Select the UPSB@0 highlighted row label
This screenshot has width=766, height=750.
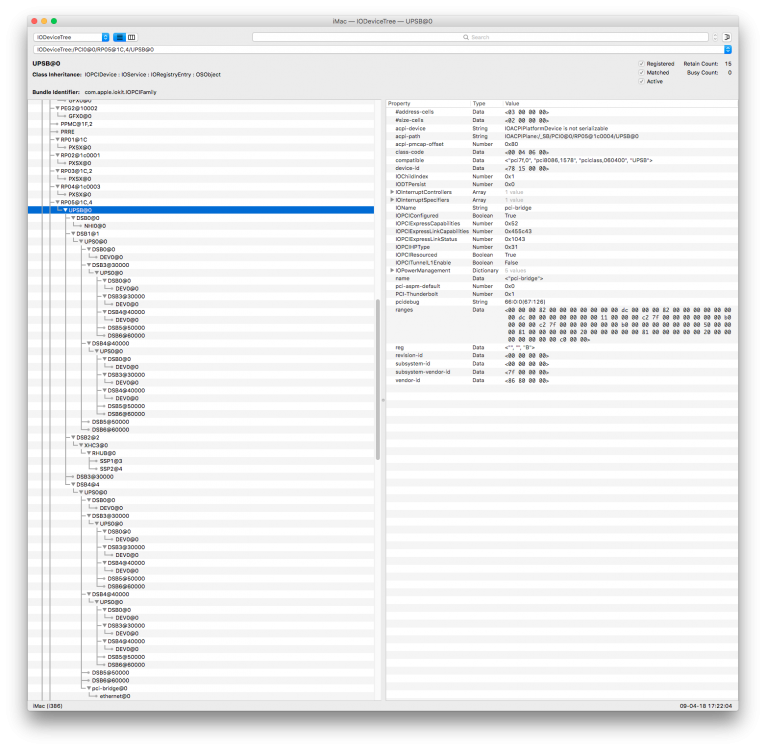click(x=80, y=210)
